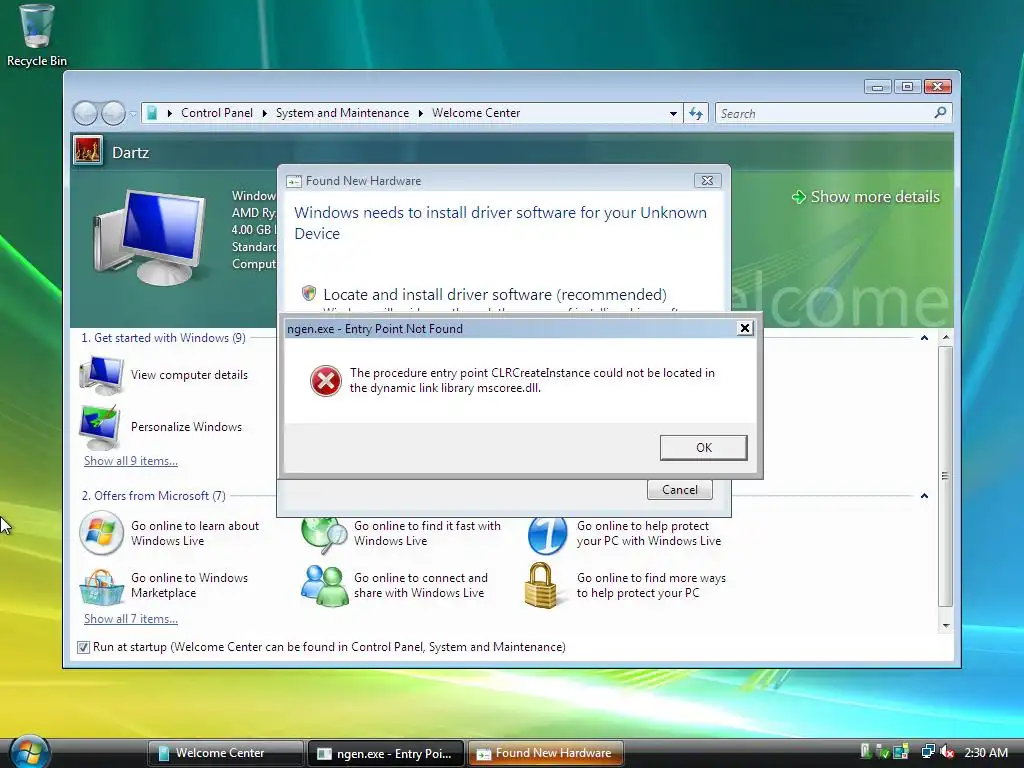1024x768 pixels.
Task: Click the search magnifier icon
Action: tap(940, 113)
